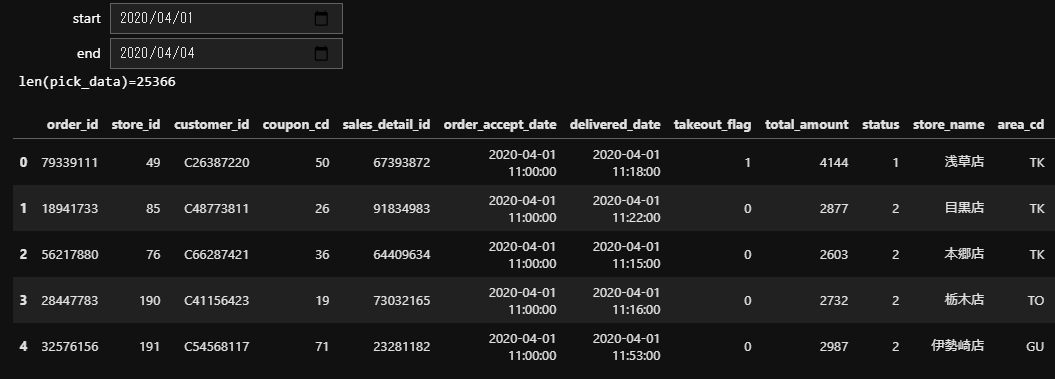Viewport: 1055px width, 379px height.
Task: Select the sales_detail_id column header
Action: [x=386, y=125]
